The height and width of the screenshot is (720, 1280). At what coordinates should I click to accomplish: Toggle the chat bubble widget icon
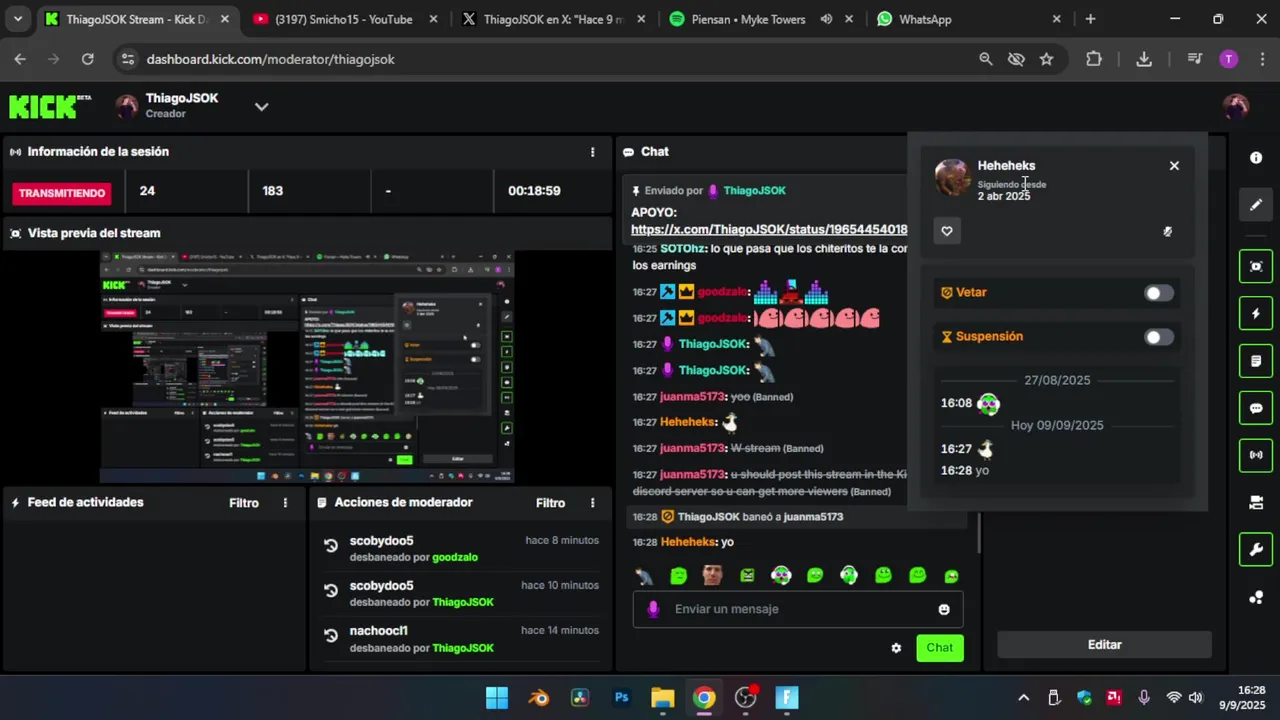[1256, 408]
